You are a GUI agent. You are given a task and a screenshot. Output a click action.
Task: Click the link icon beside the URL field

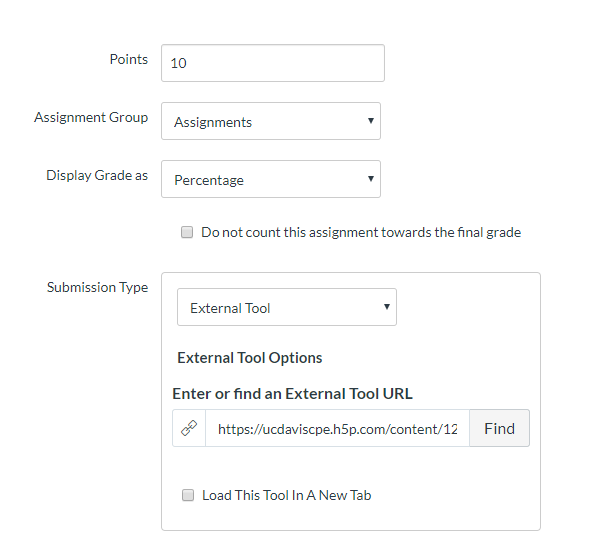click(x=189, y=428)
